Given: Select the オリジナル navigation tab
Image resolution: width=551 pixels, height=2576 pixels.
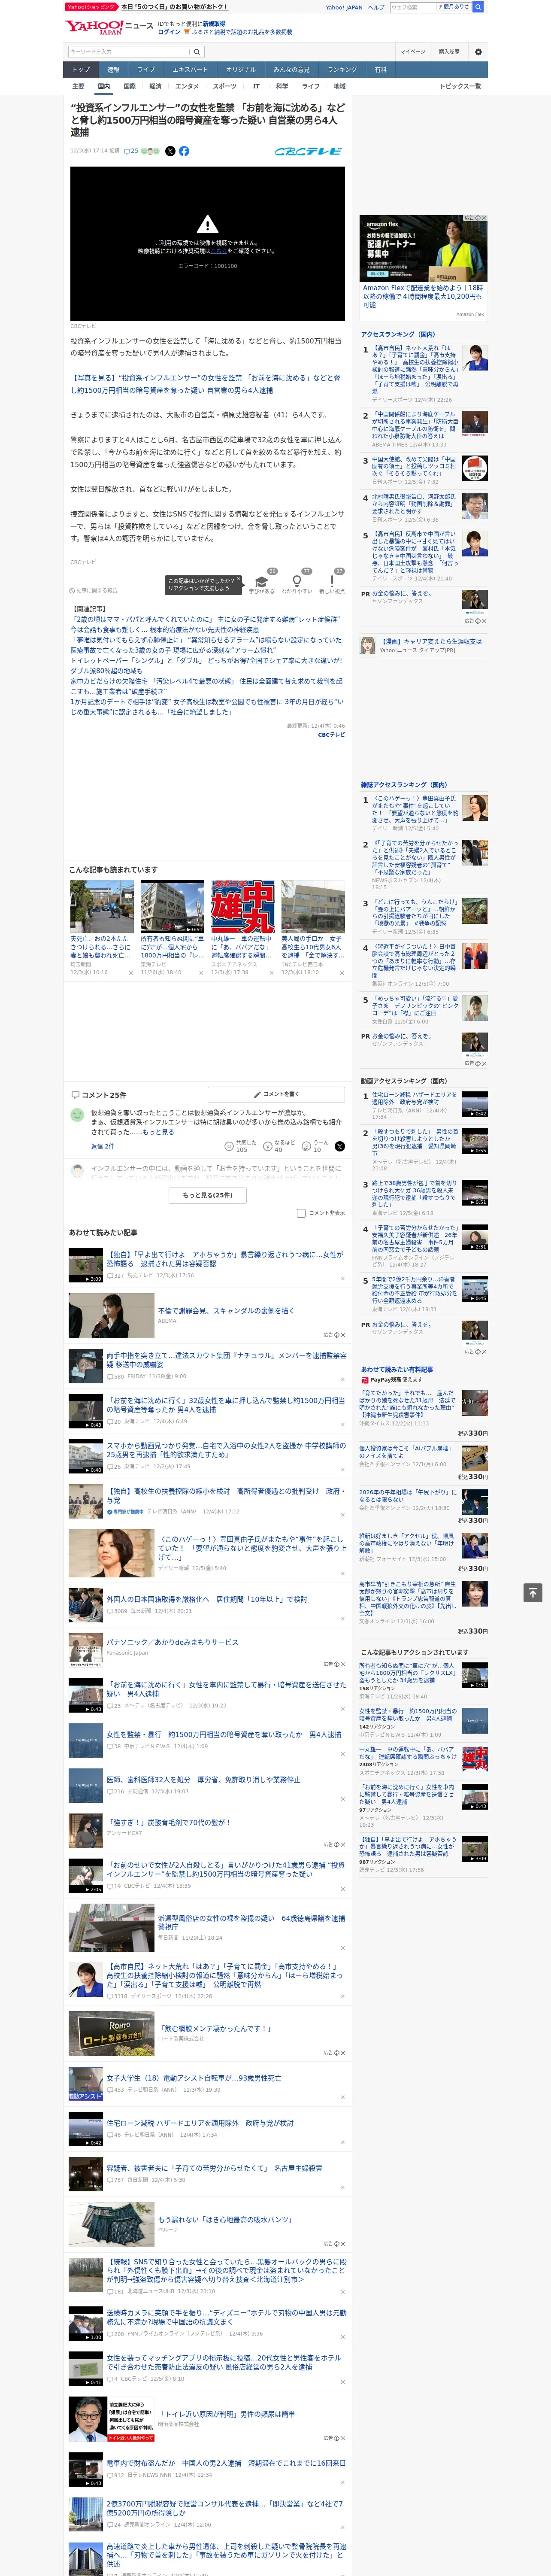Looking at the screenshot, I should [x=241, y=70].
